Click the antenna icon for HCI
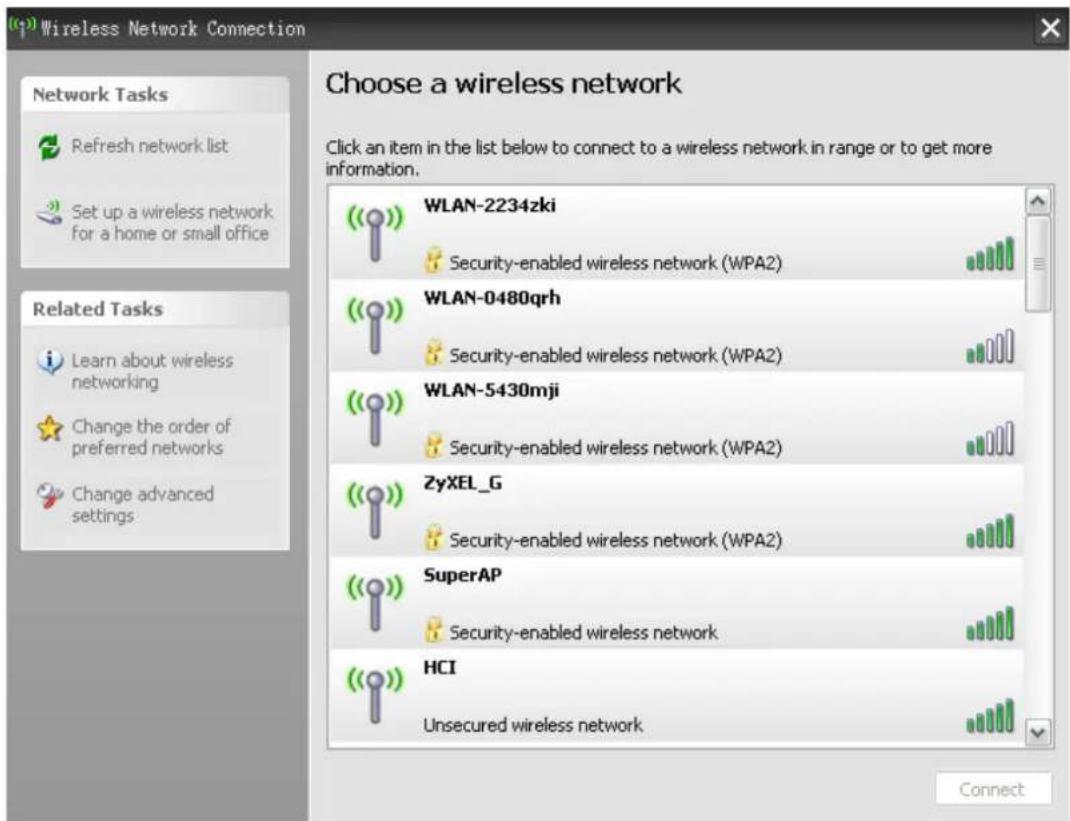The width and height of the screenshot is (1070, 821). tap(375, 695)
